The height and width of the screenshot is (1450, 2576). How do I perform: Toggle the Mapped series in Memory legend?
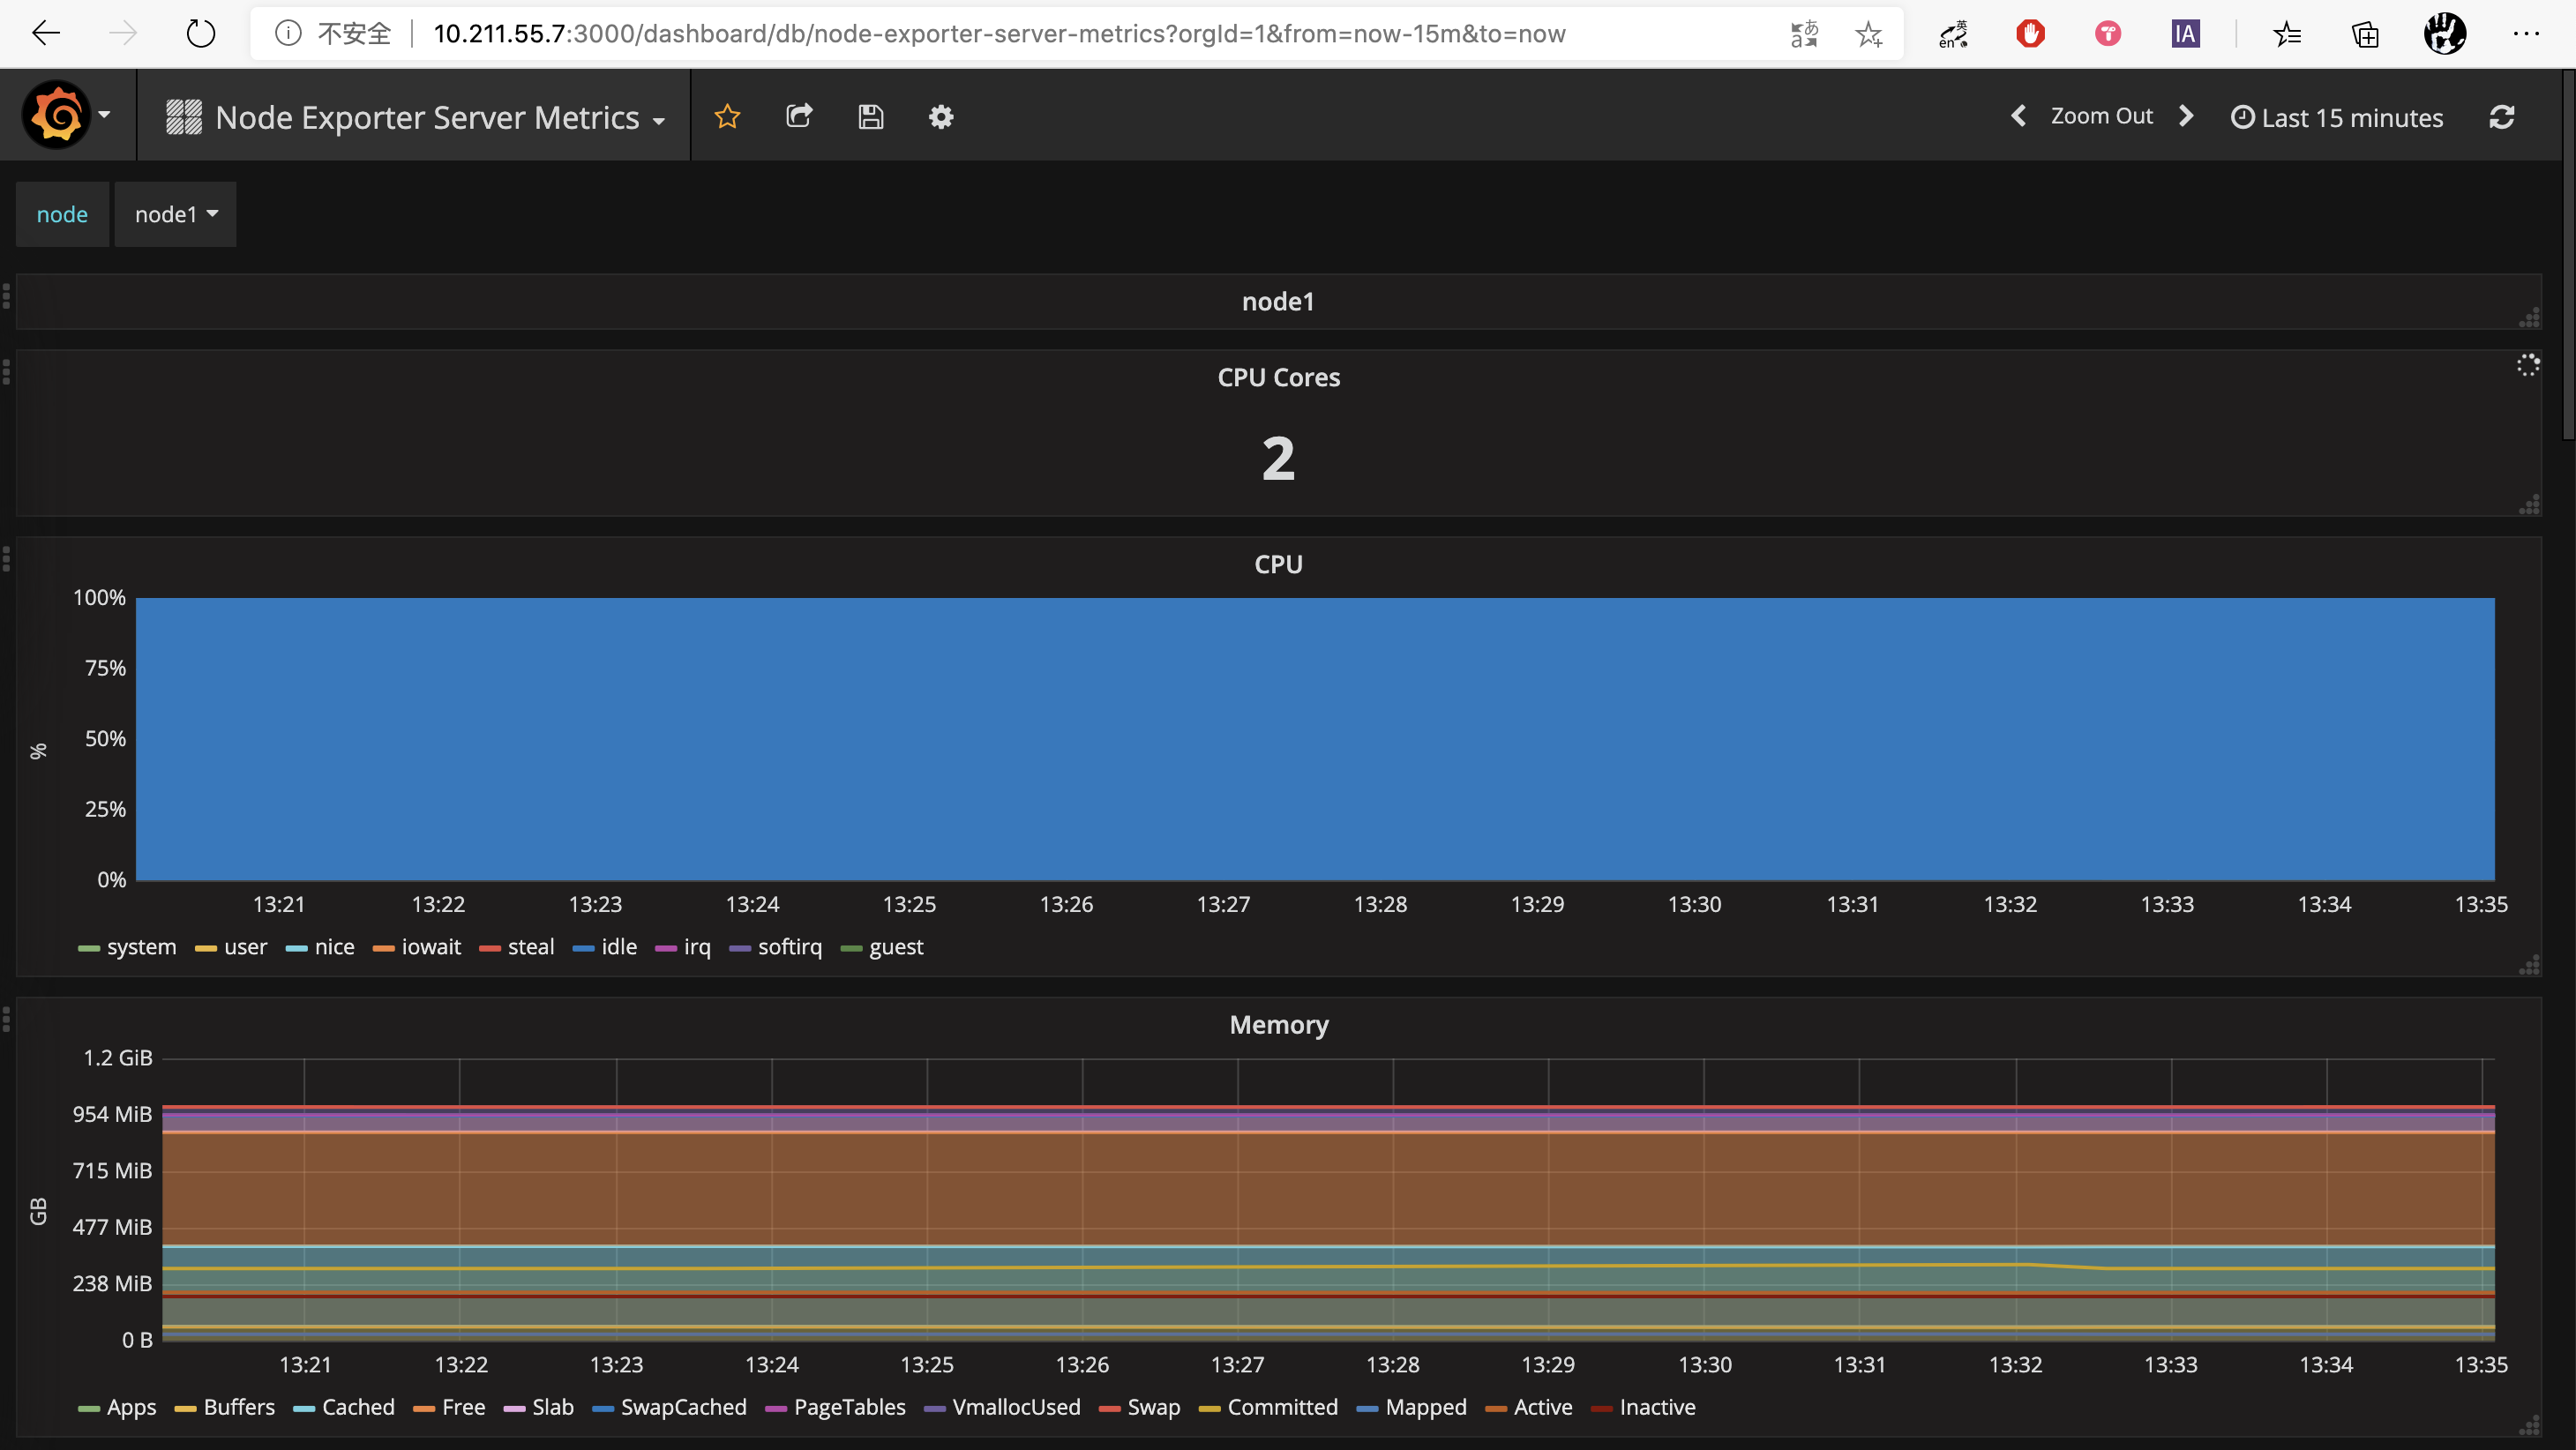coord(1426,1407)
